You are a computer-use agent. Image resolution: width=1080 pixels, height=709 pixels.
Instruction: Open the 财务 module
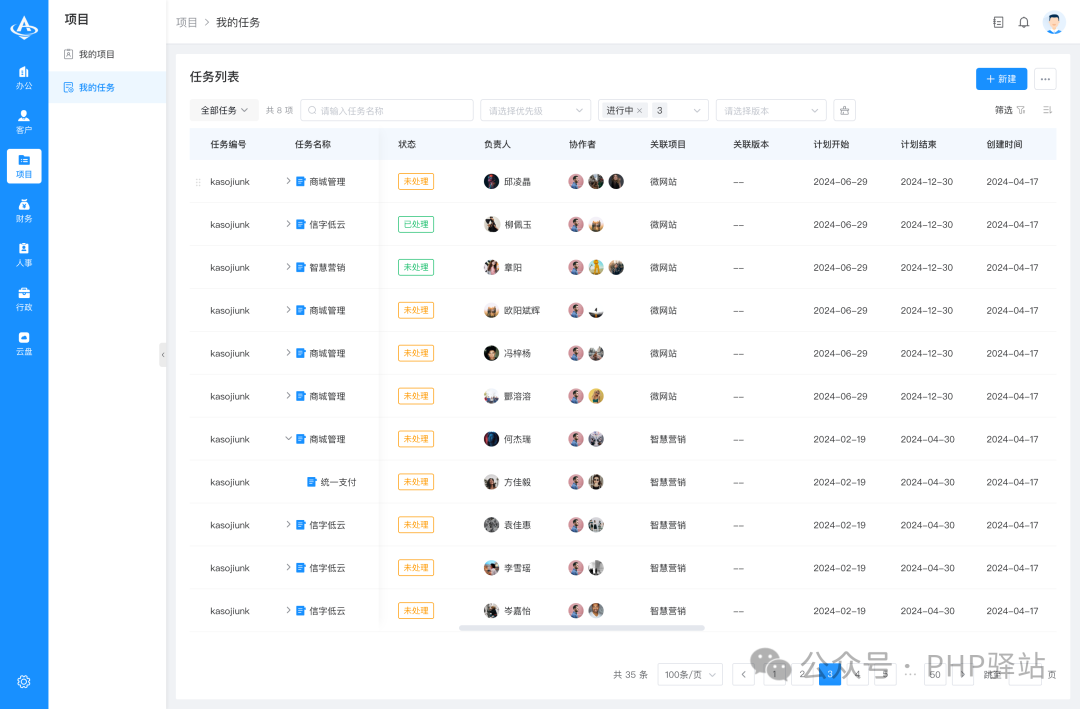24,211
